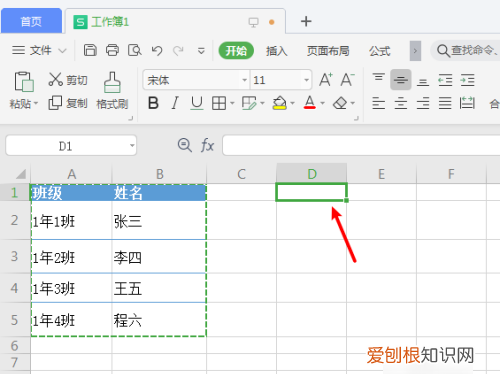This screenshot has width=500, height=374.
Task: Decrease indent icon
Action: point(445,80)
